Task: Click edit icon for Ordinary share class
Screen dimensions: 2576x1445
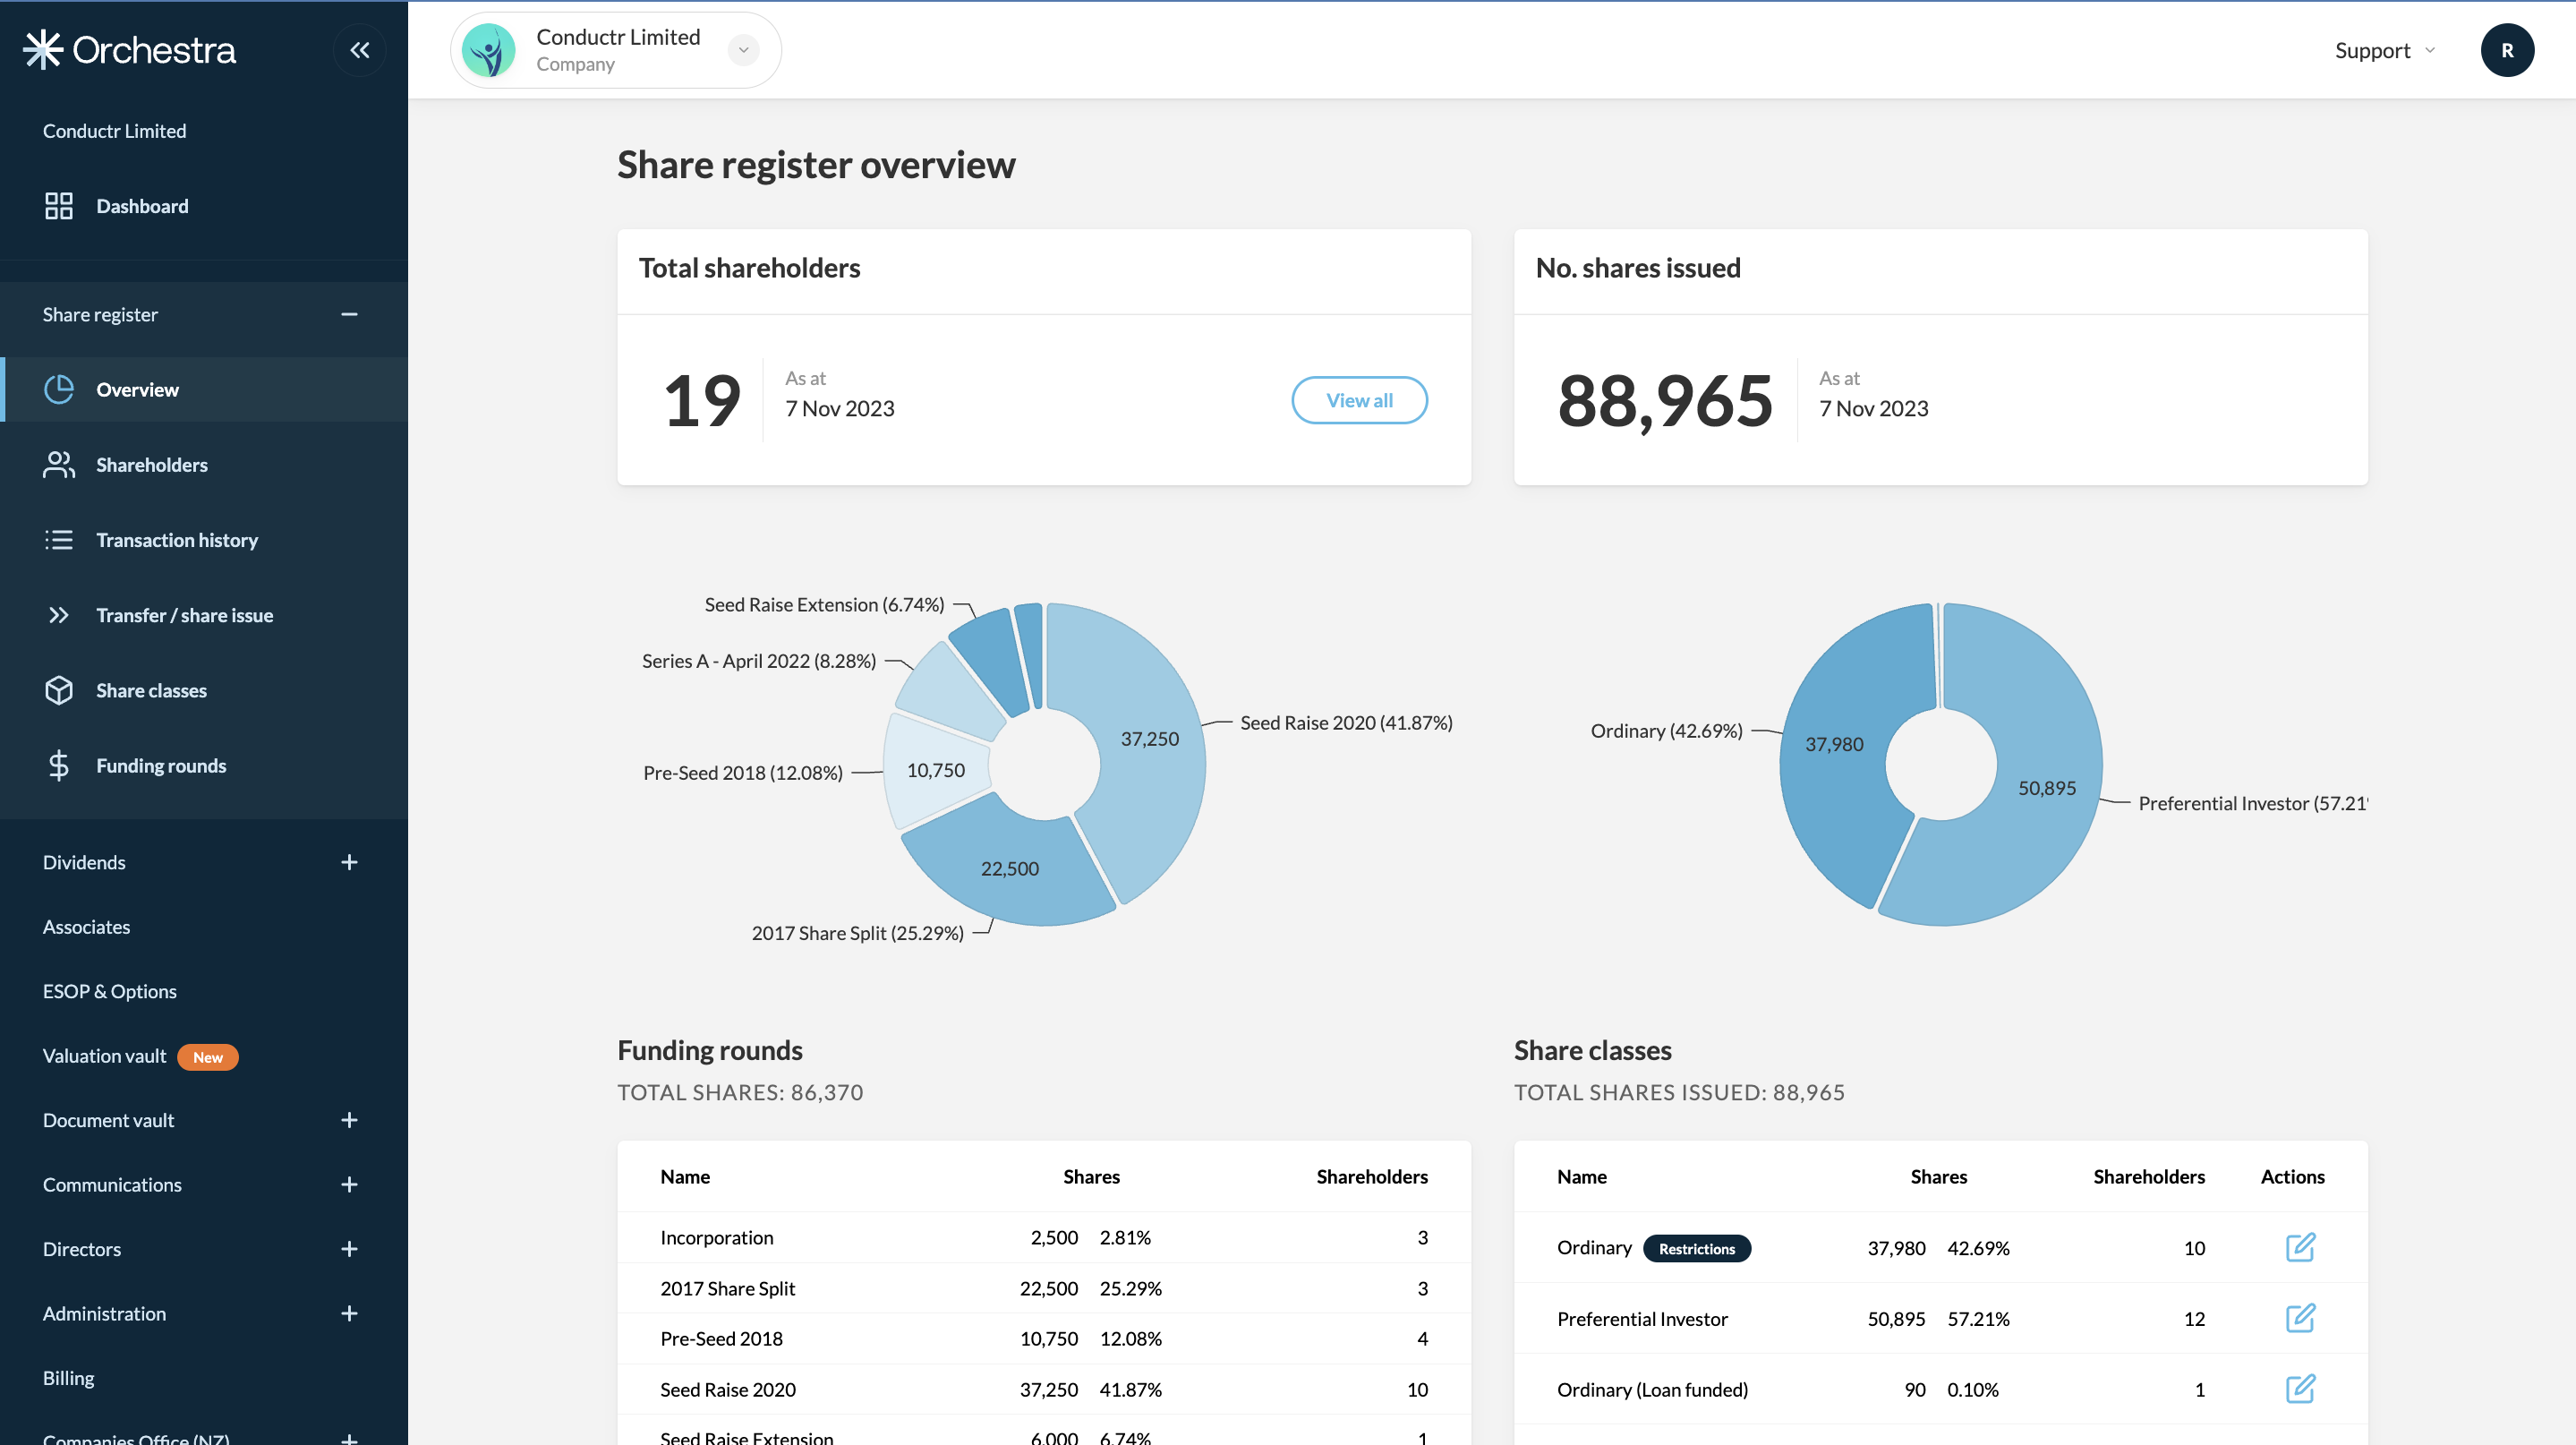Action: 2299,1247
